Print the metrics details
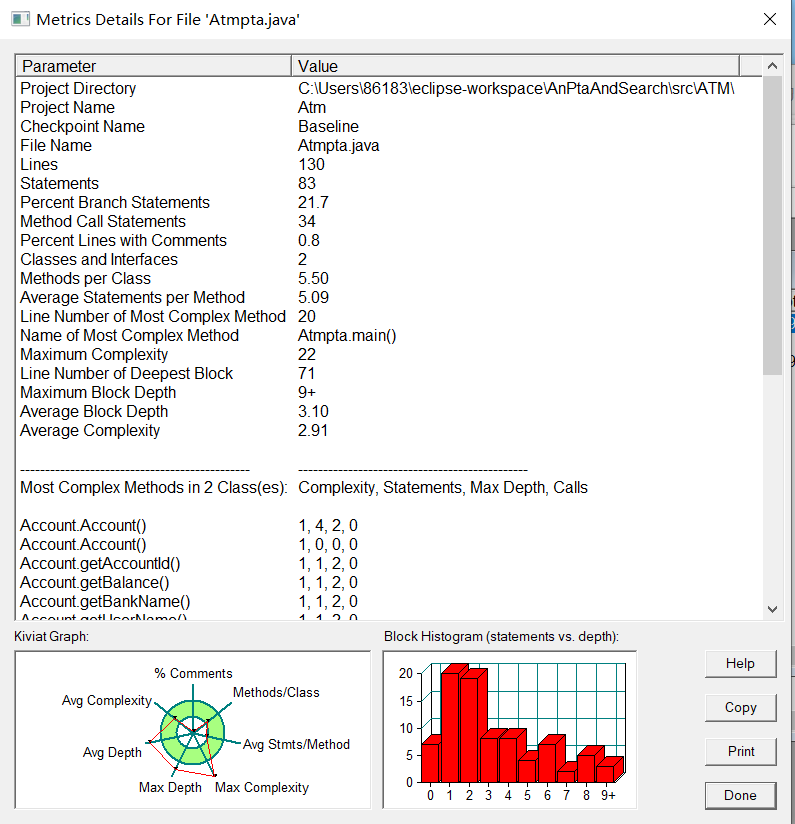The width and height of the screenshot is (795, 824). pyautogui.click(x=740, y=751)
